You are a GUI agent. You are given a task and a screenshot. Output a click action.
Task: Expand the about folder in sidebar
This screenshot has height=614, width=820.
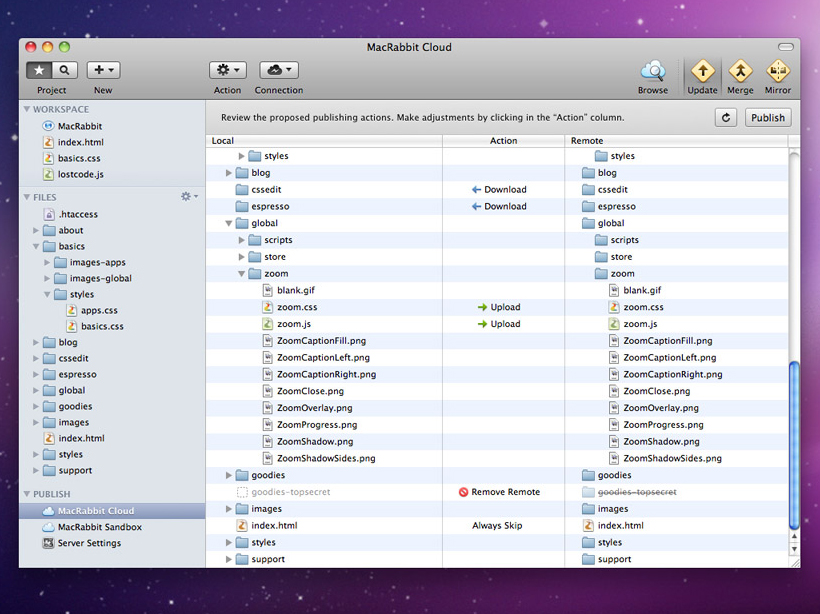pyautogui.click(x=36, y=230)
